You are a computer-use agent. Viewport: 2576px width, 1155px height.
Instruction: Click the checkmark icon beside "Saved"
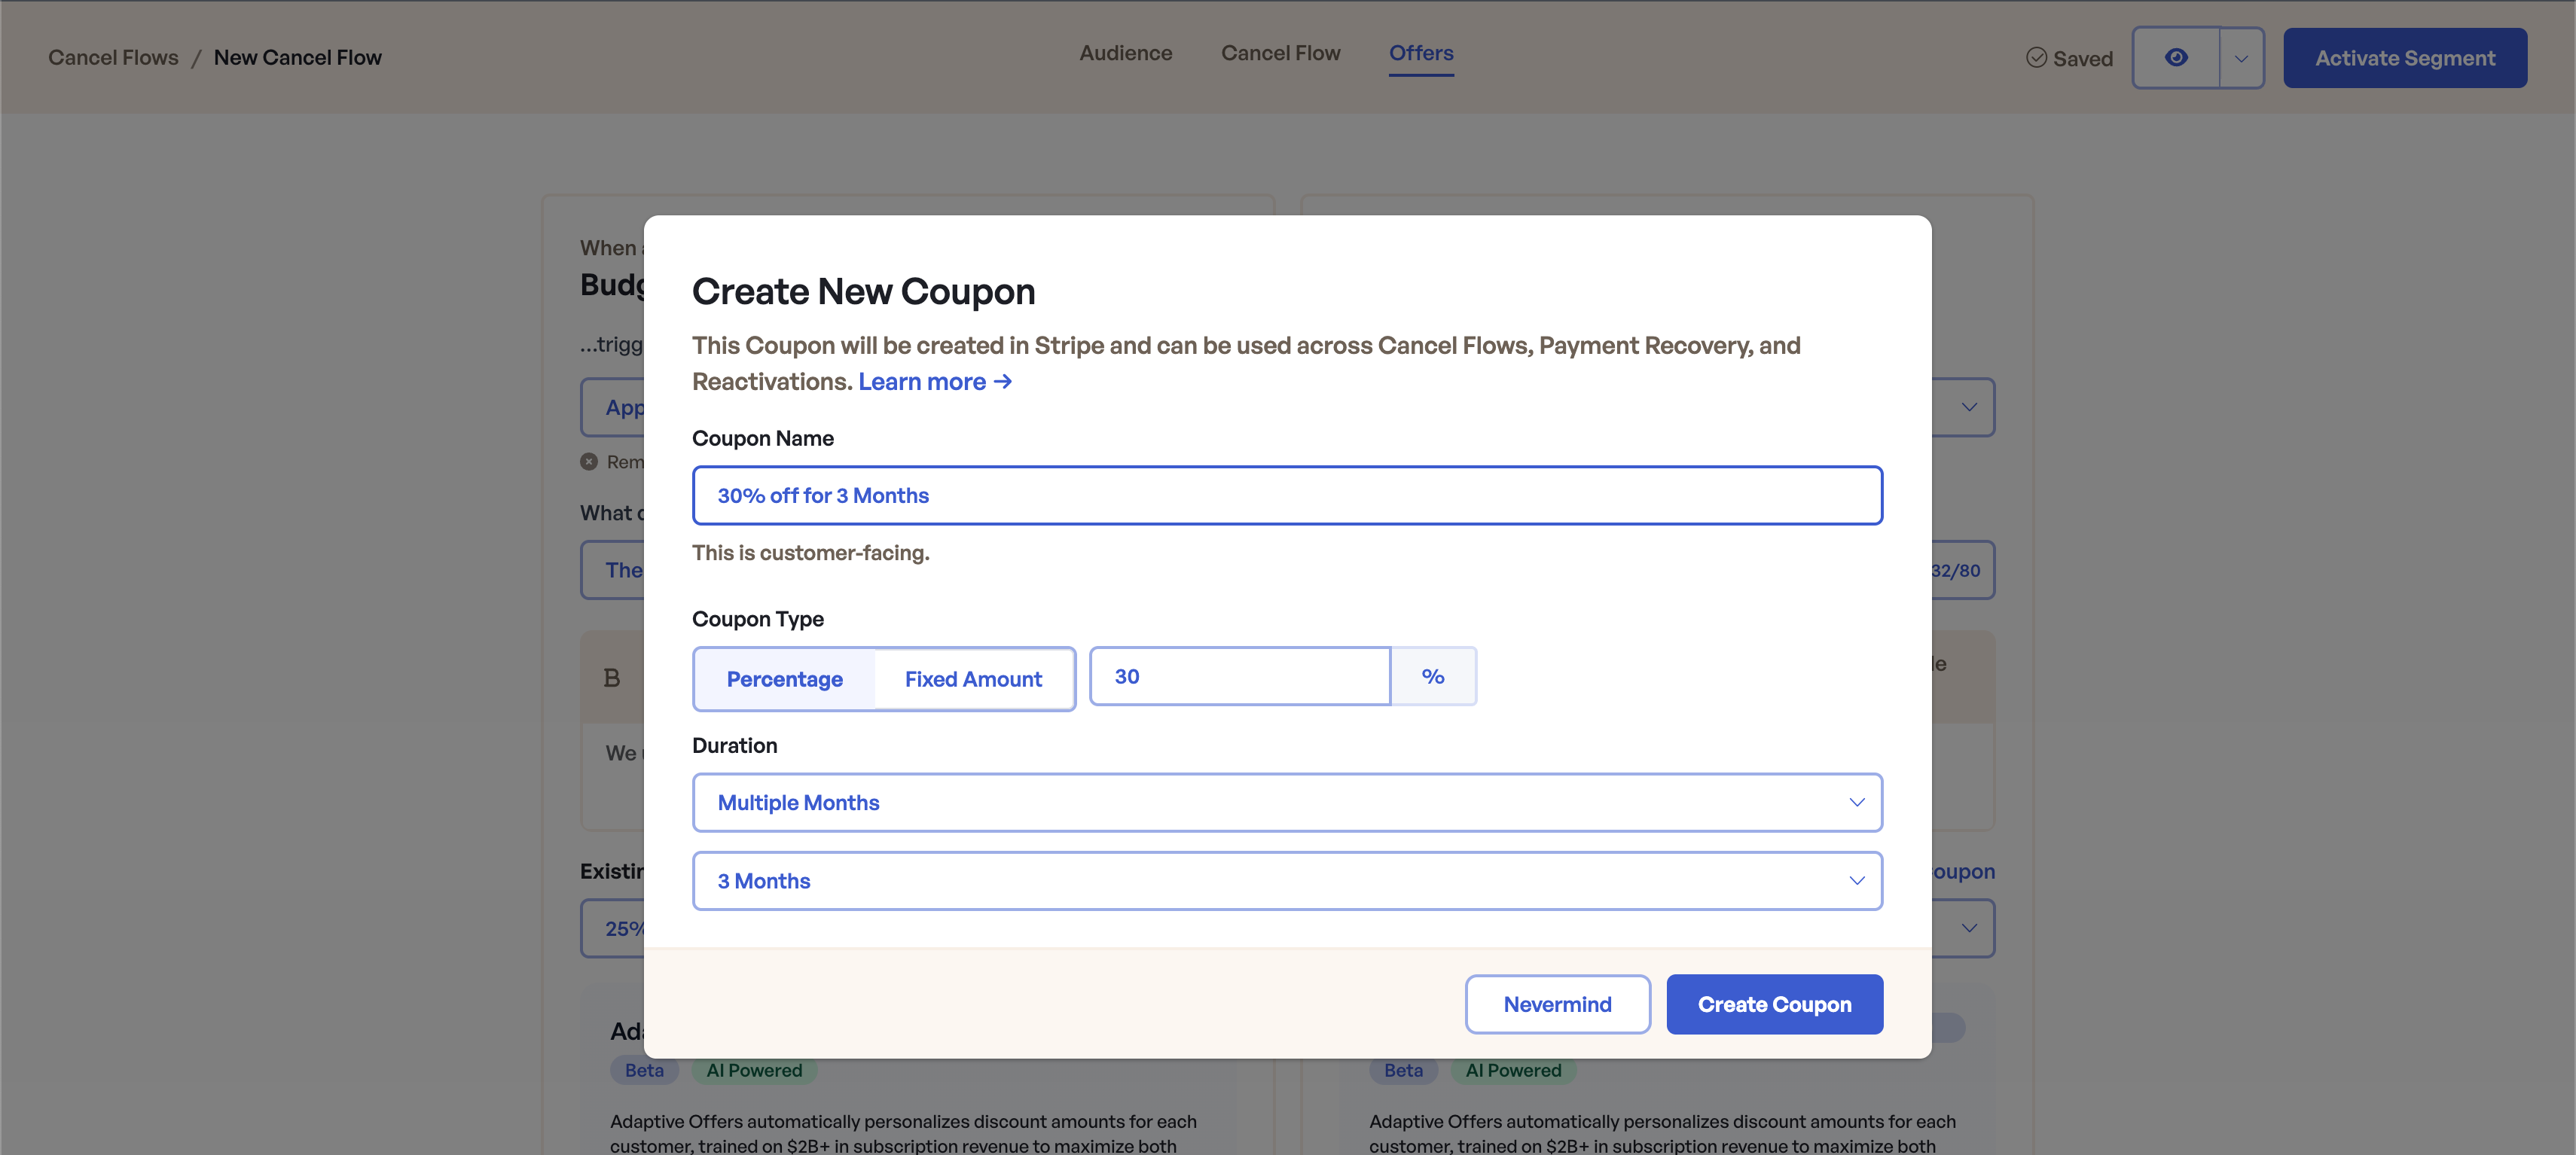[2037, 58]
